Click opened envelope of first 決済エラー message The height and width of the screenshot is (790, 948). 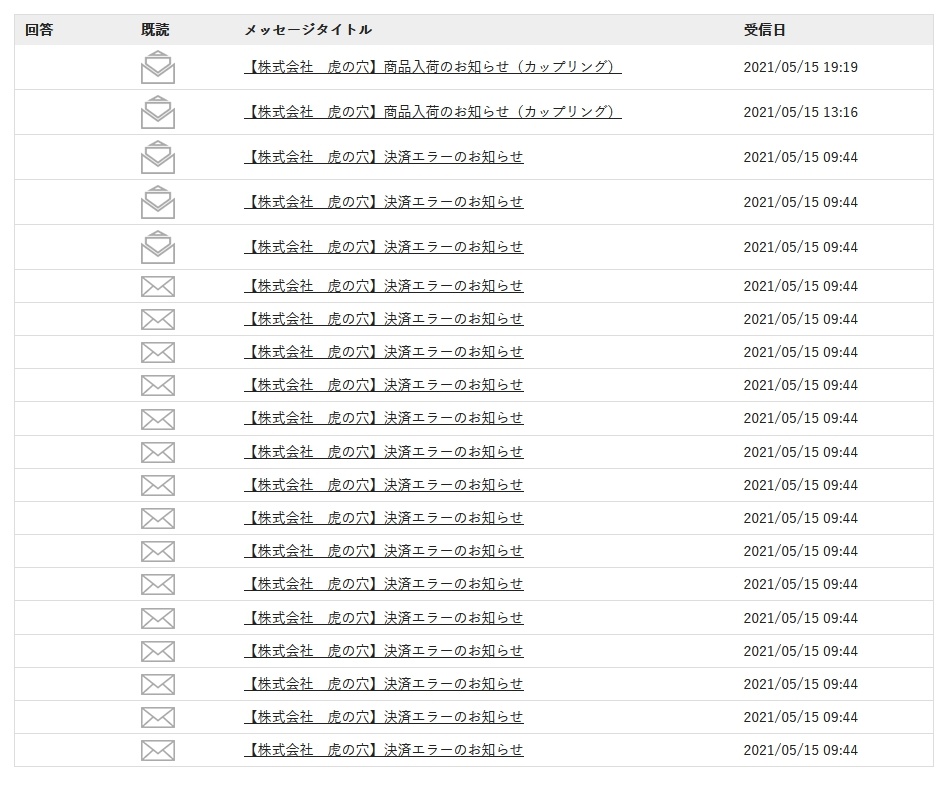click(158, 157)
